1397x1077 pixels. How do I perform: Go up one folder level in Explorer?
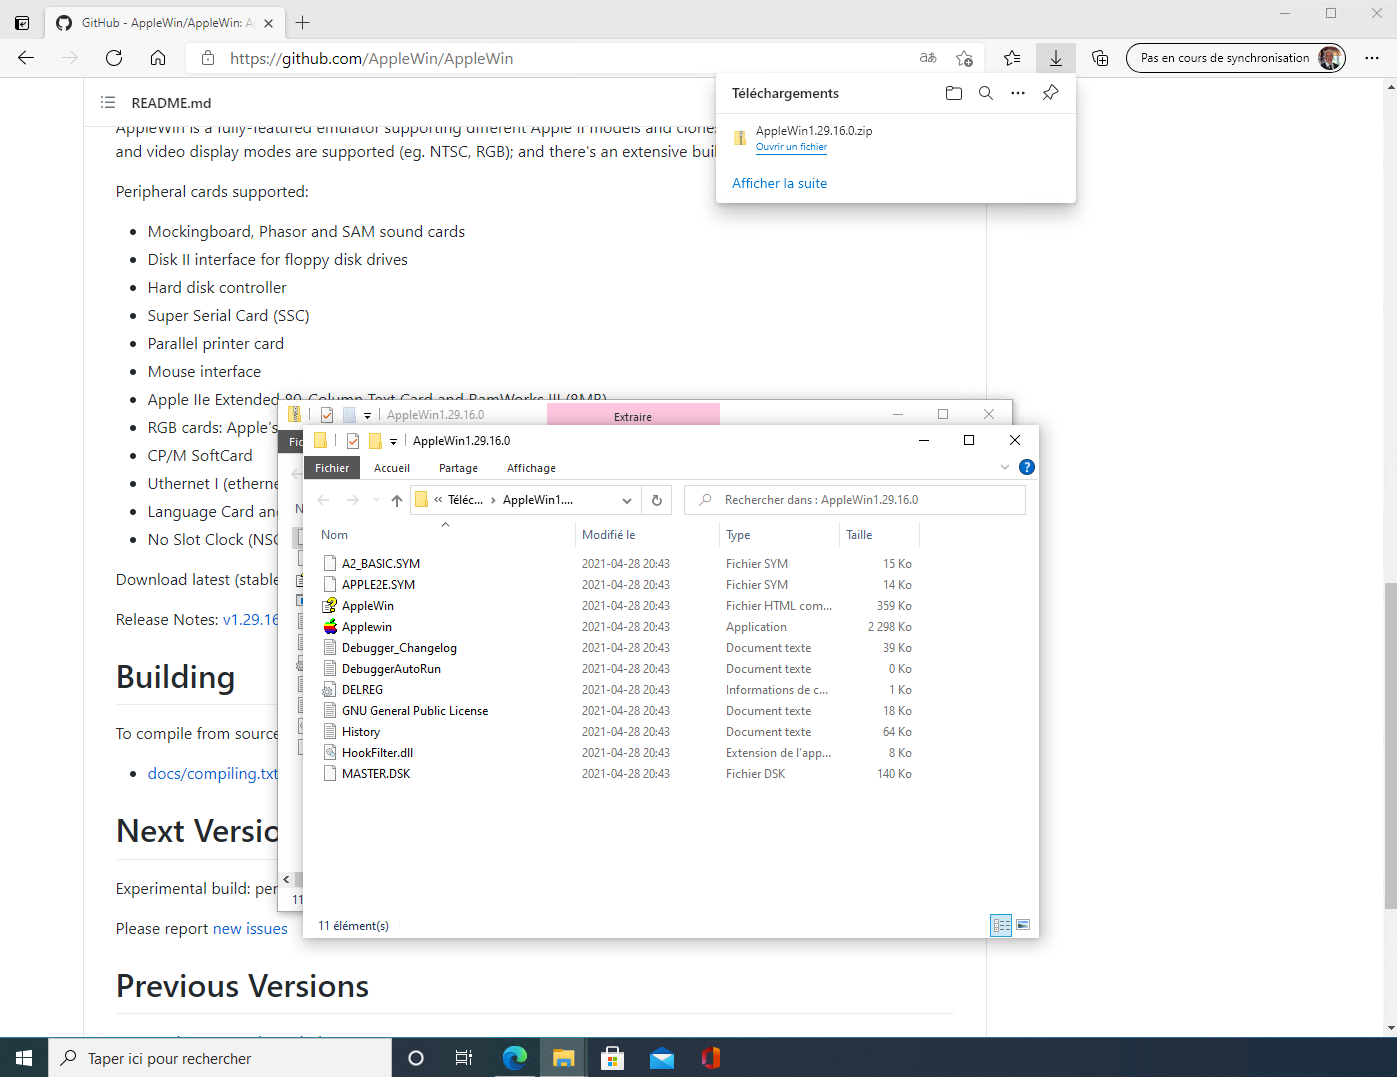coord(397,500)
